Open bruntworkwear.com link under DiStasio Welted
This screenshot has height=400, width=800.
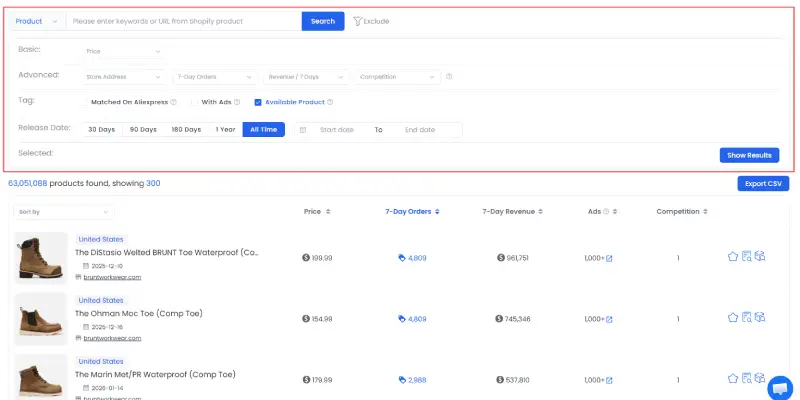coord(112,277)
